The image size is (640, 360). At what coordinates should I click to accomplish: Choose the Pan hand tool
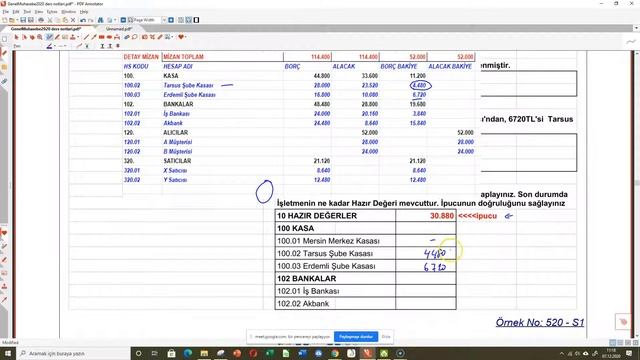(32, 37)
